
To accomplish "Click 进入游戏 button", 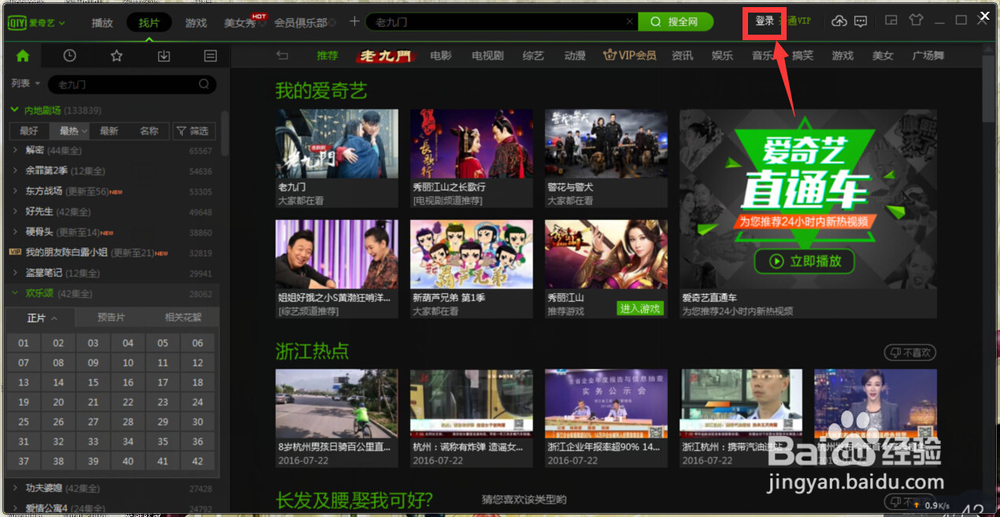I will tap(640, 309).
